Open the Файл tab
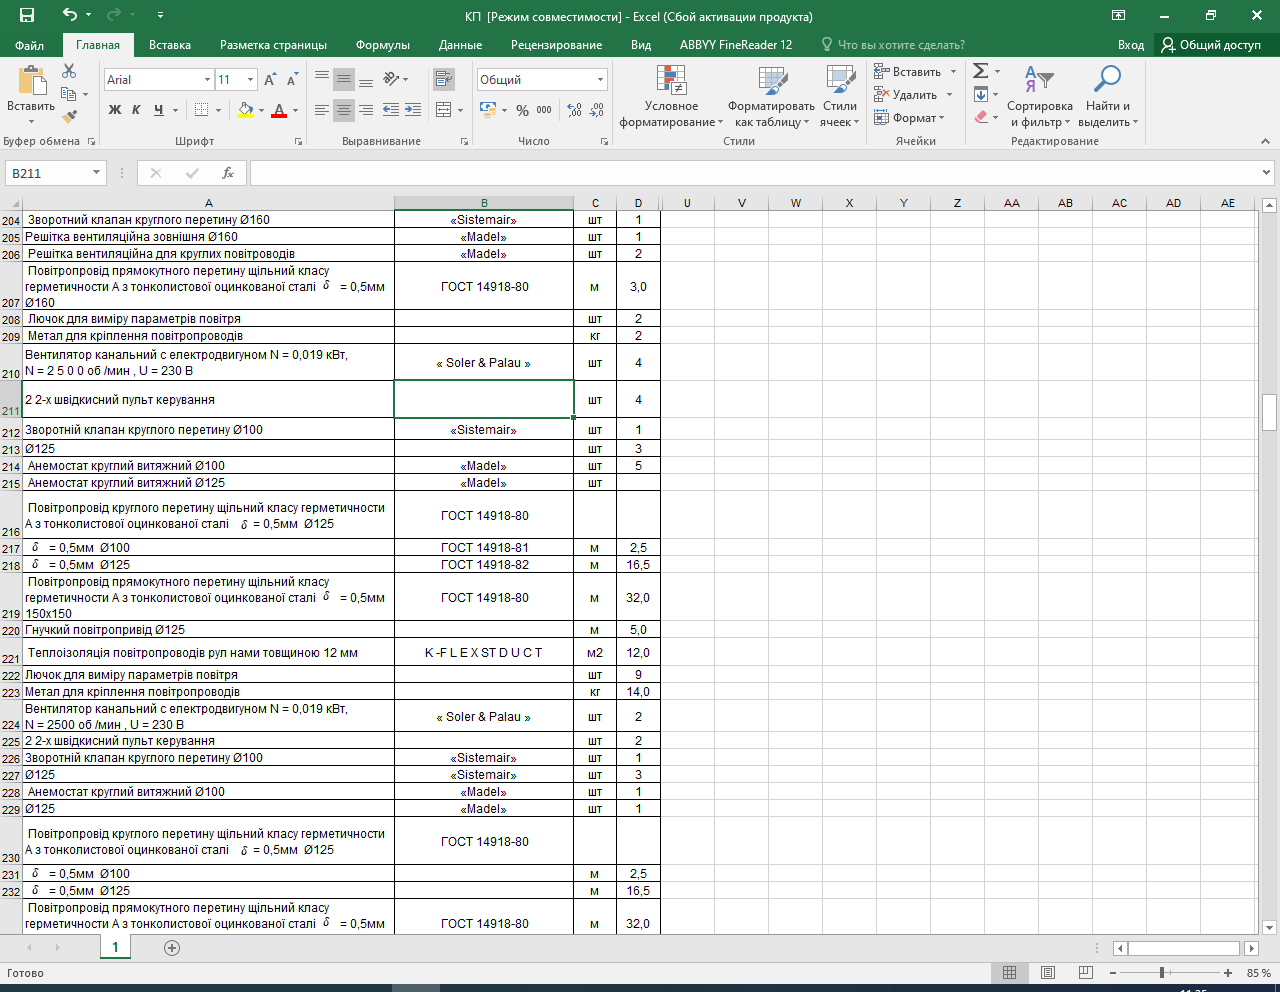This screenshot has width=1280, height=992. (x=30, y=45)
